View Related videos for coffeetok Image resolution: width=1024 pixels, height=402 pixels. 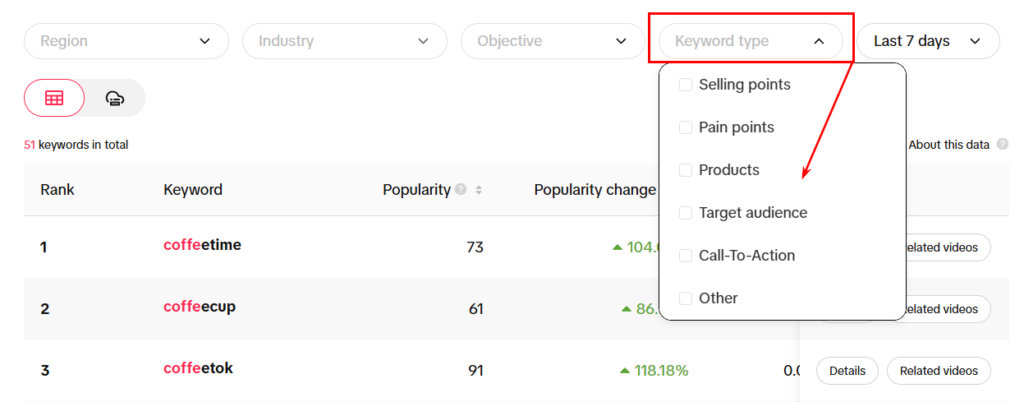[938, 371]
